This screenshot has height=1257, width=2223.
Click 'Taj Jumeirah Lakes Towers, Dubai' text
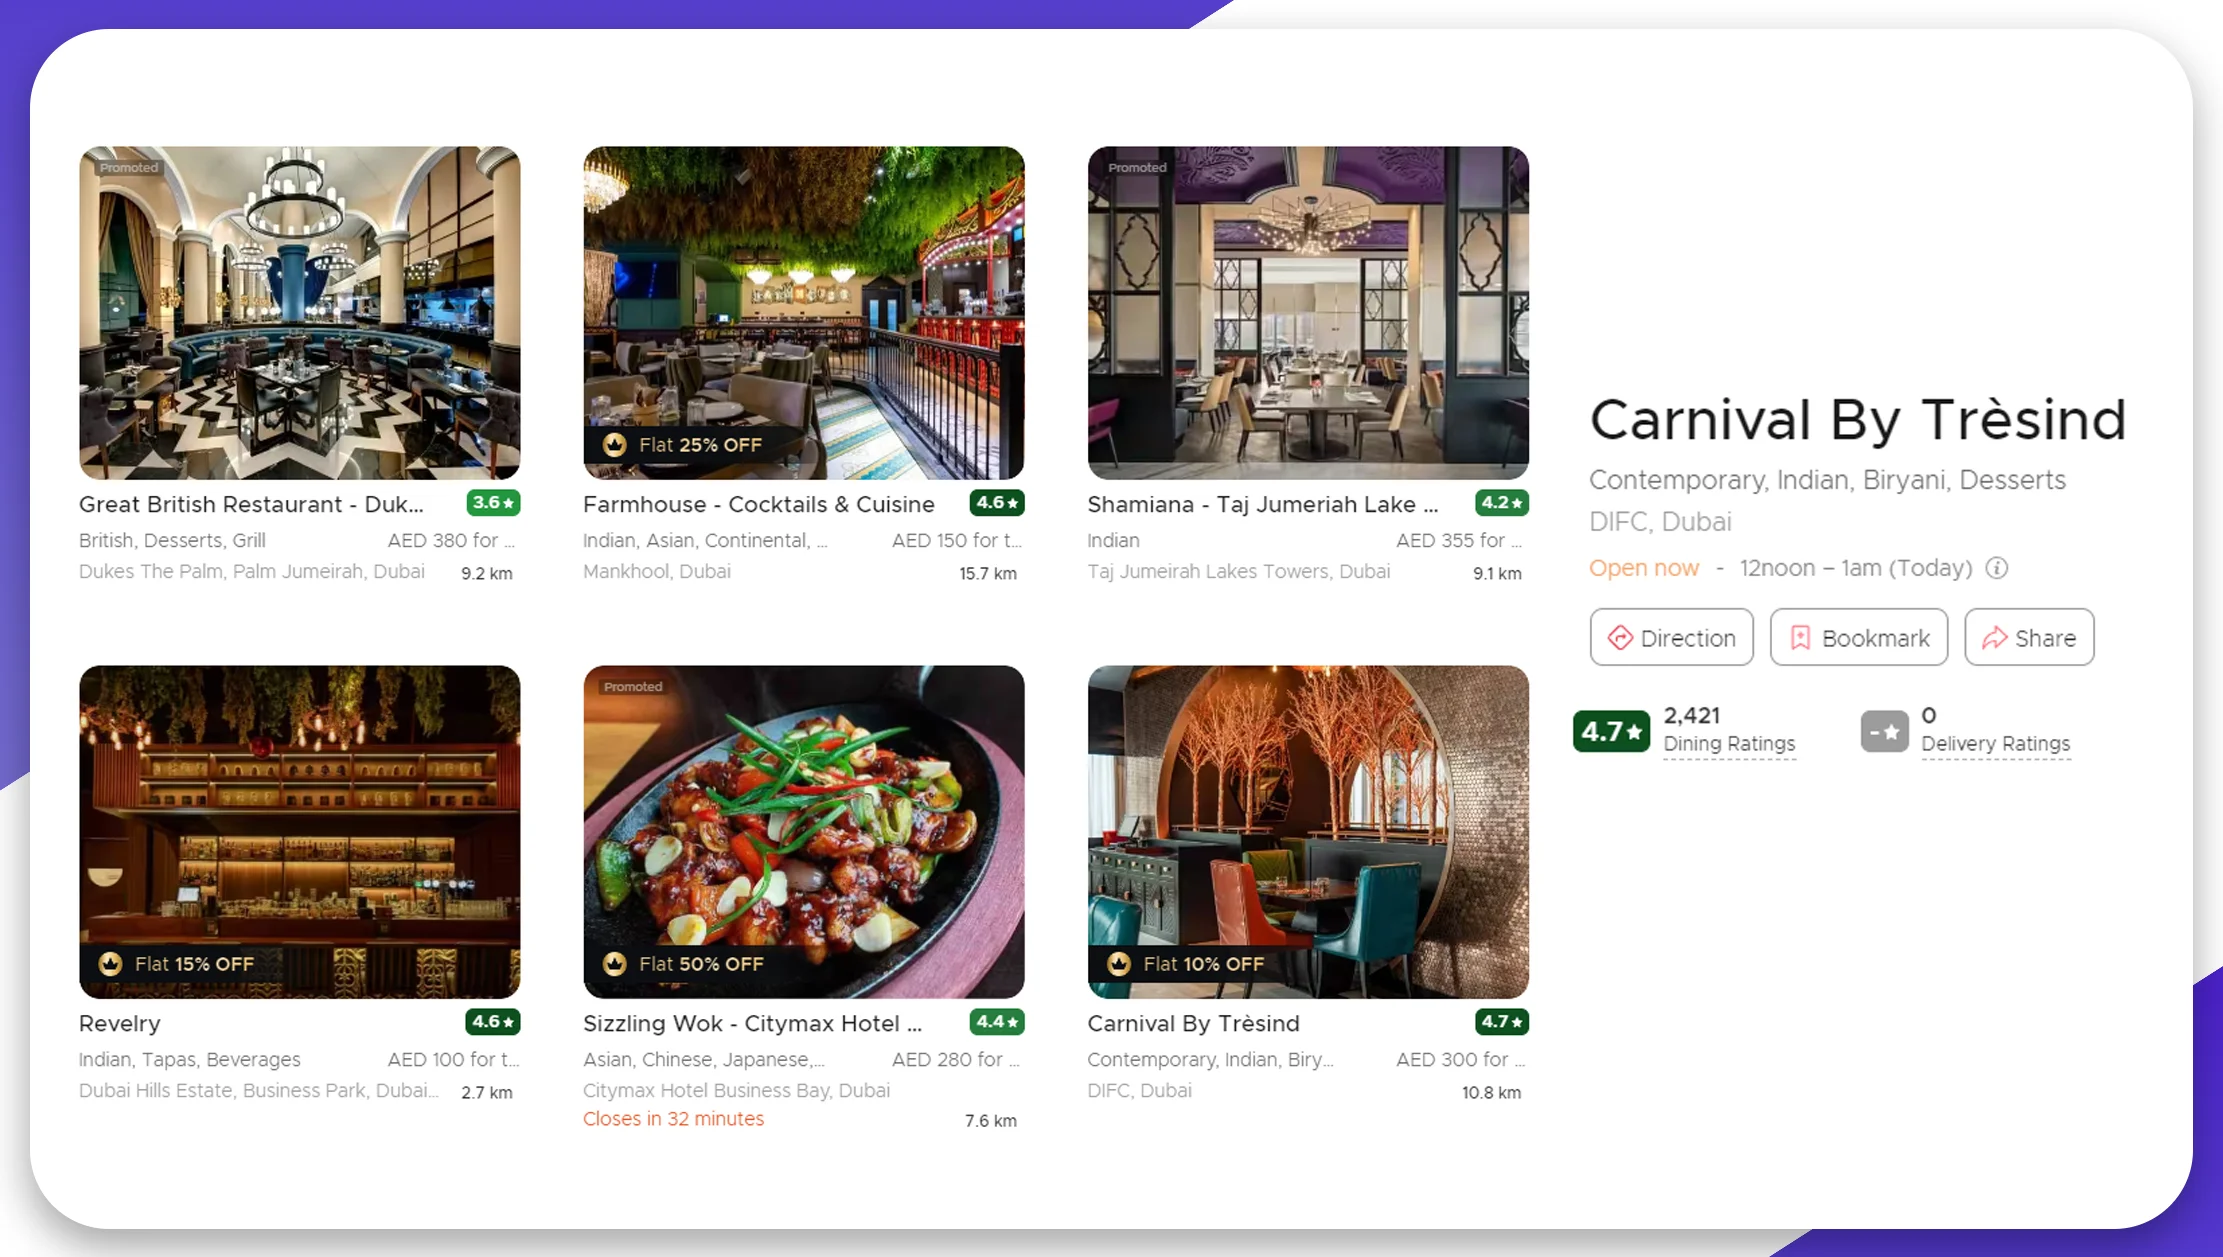pos(1238,571)
